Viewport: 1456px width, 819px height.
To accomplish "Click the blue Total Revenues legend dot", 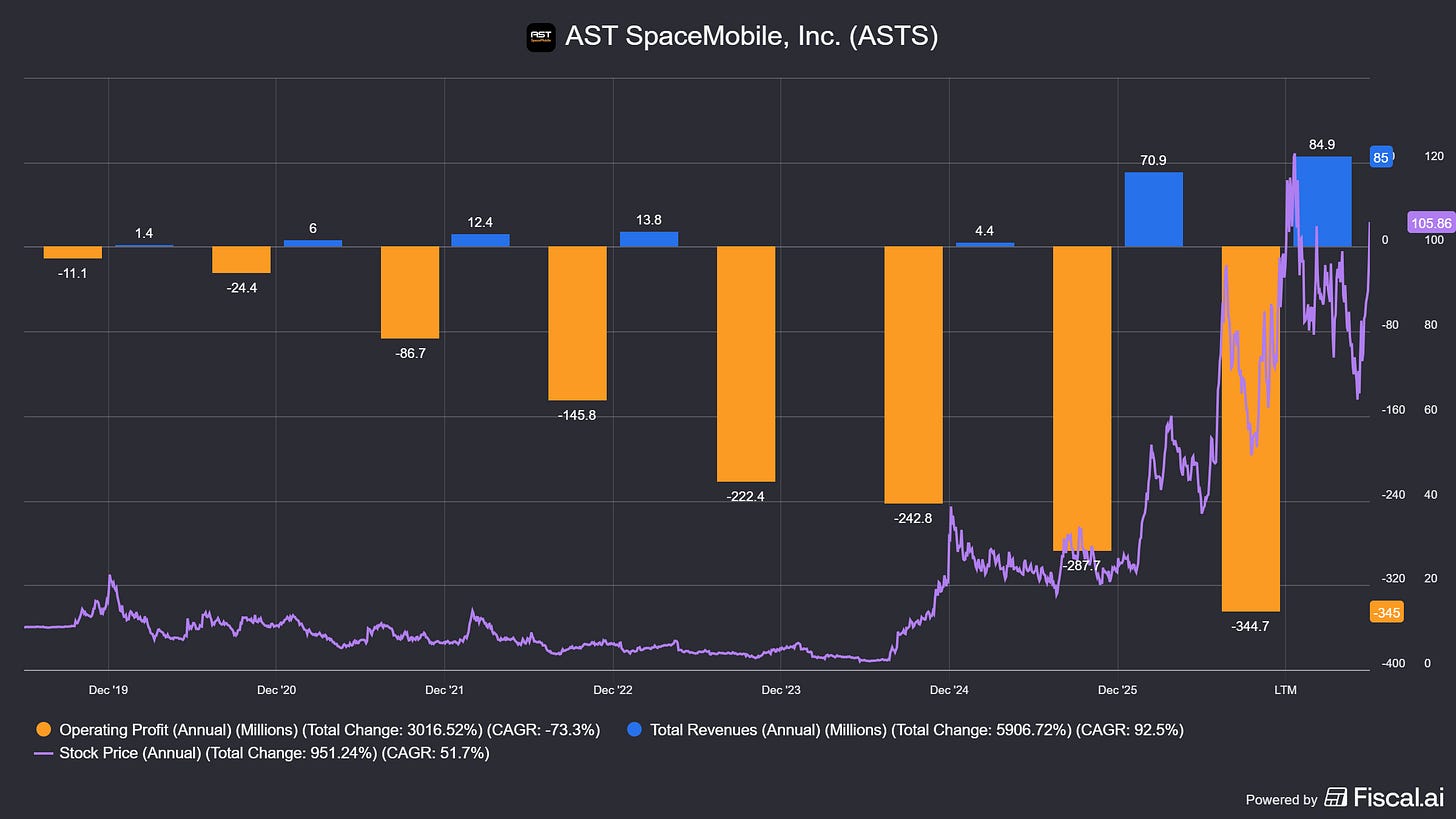I will (x=633, y=730).
